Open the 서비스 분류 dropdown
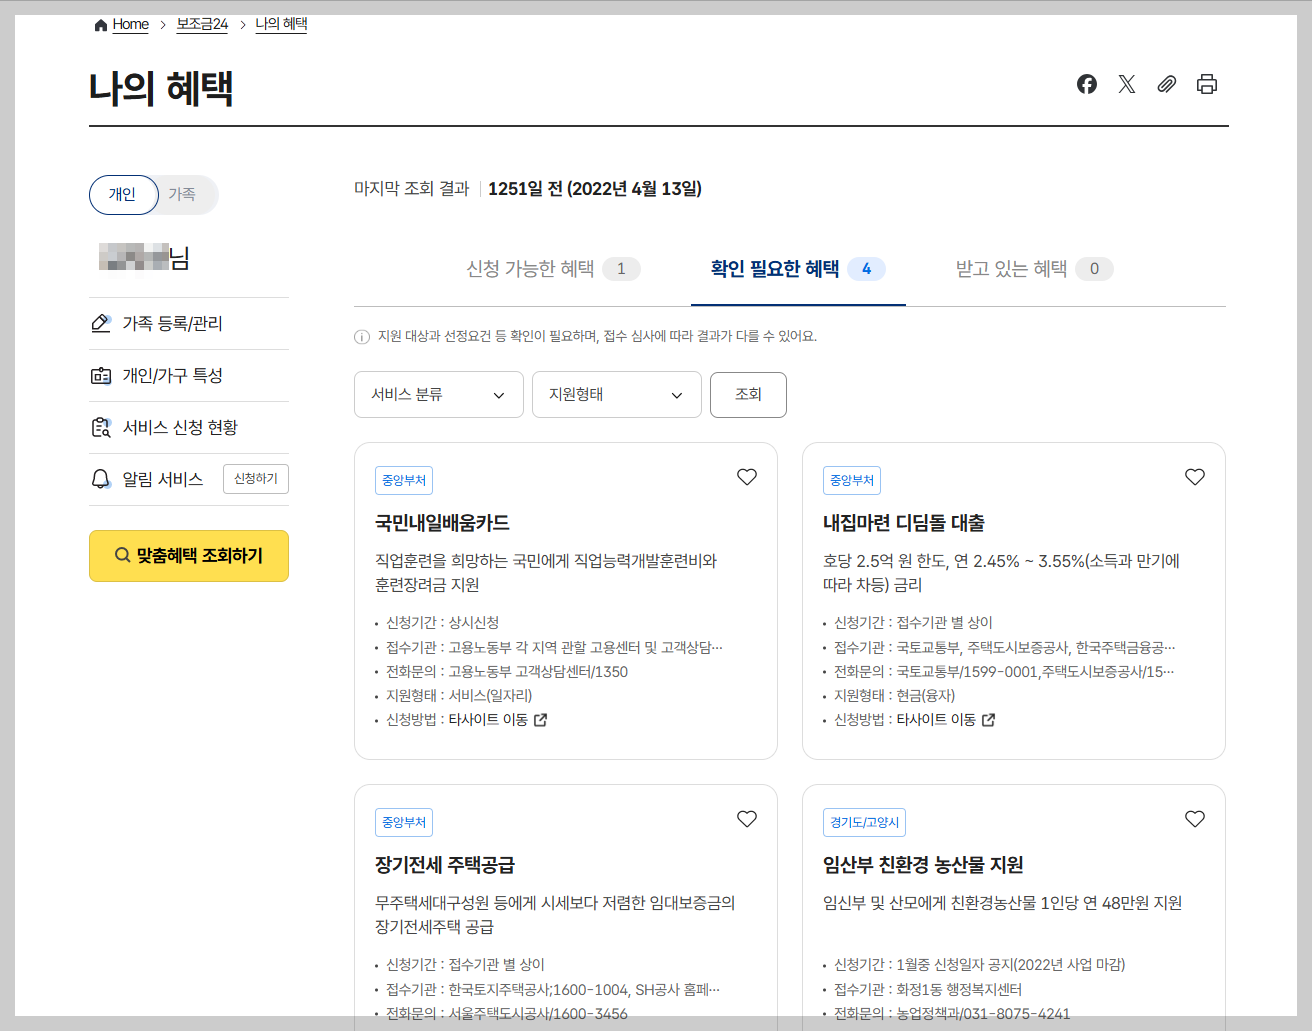 (439, 394)
